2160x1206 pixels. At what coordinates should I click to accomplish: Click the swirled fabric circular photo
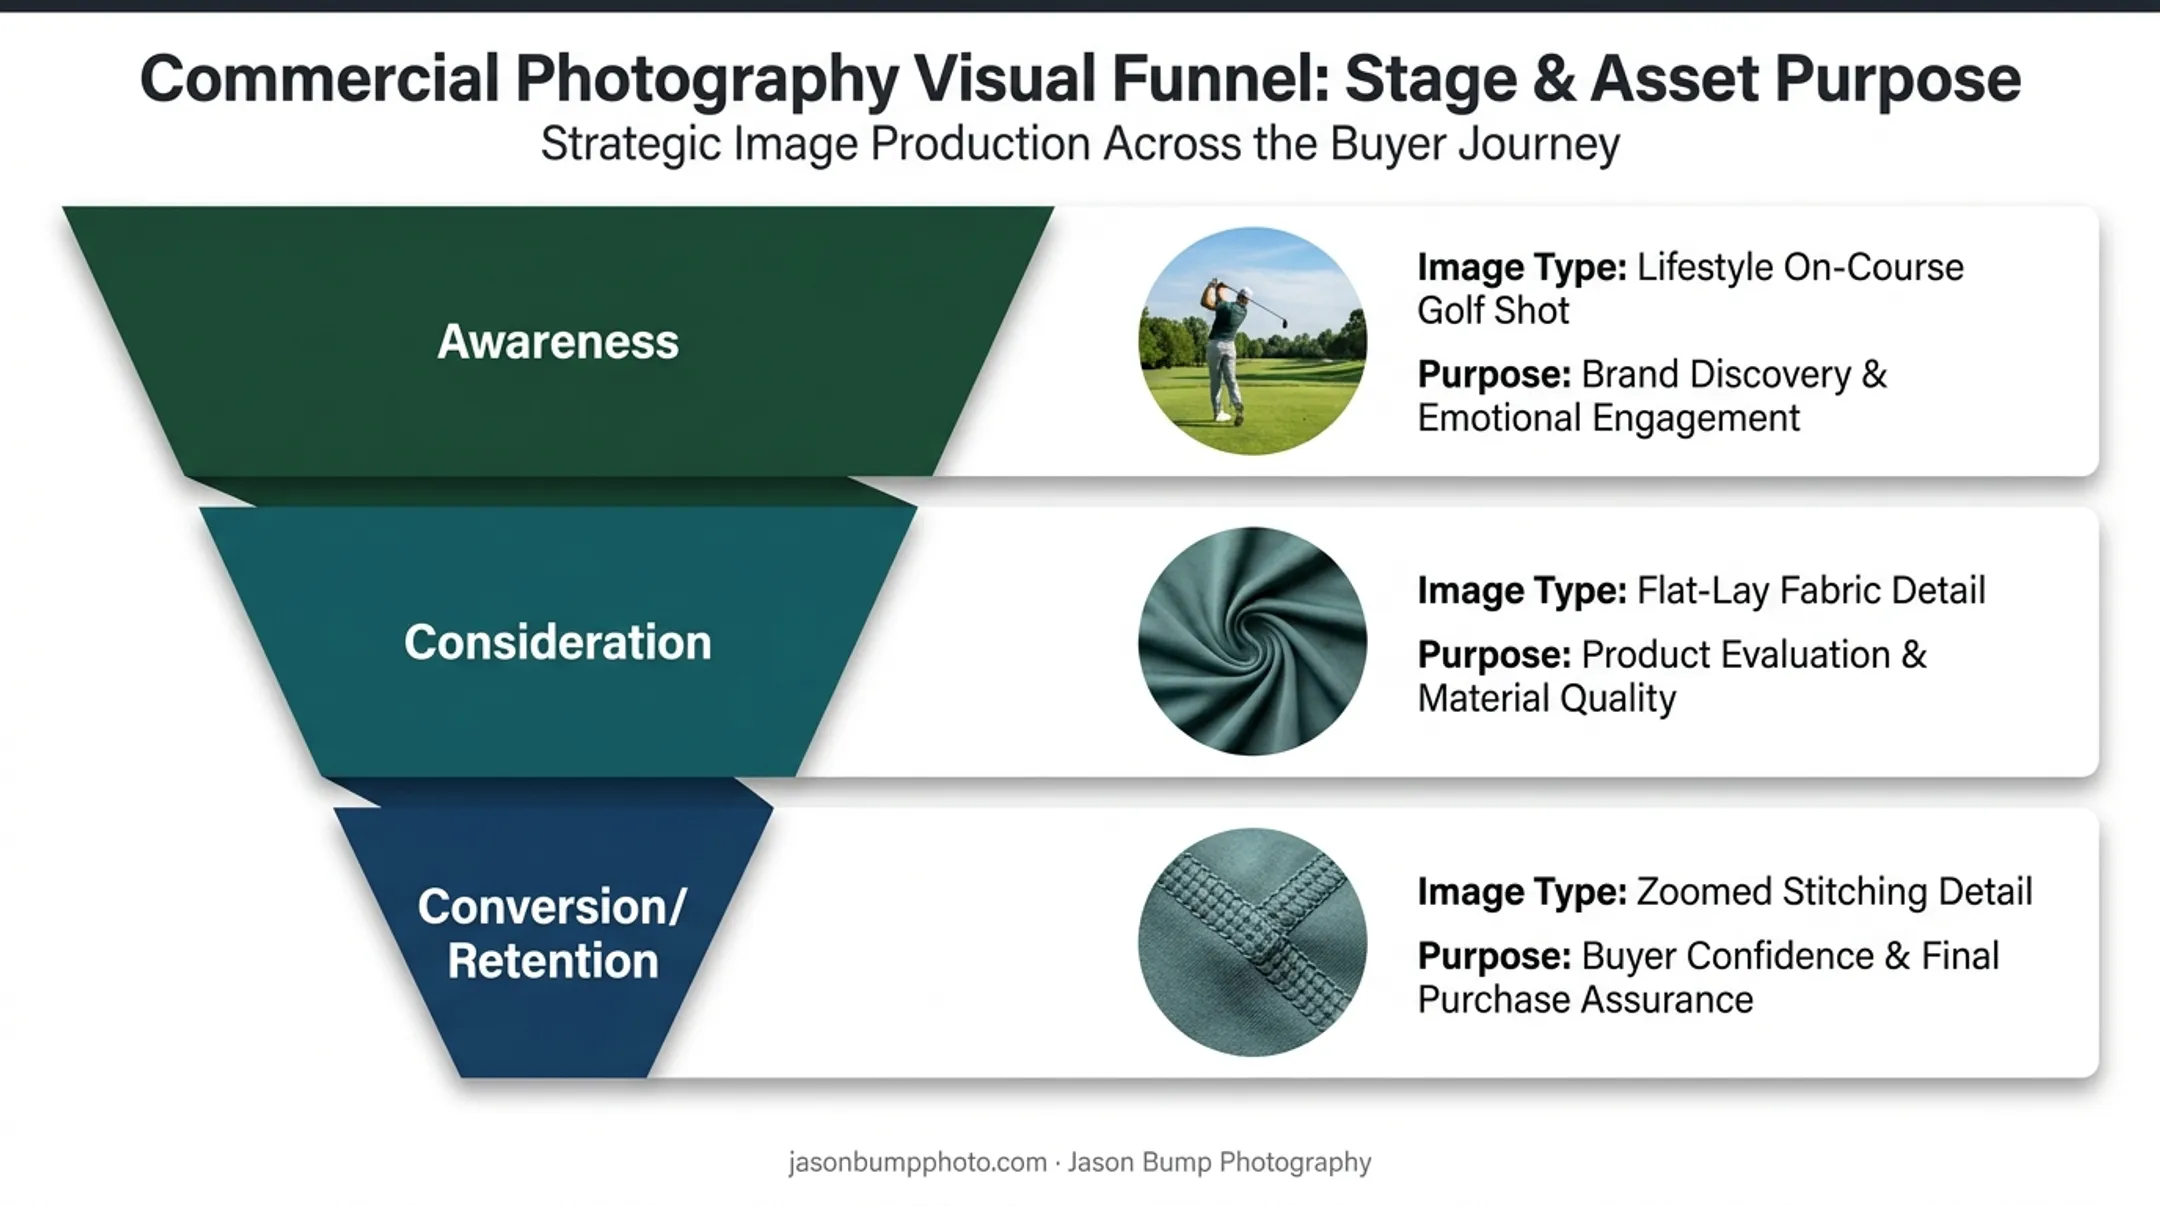(x=1252, y=641)
